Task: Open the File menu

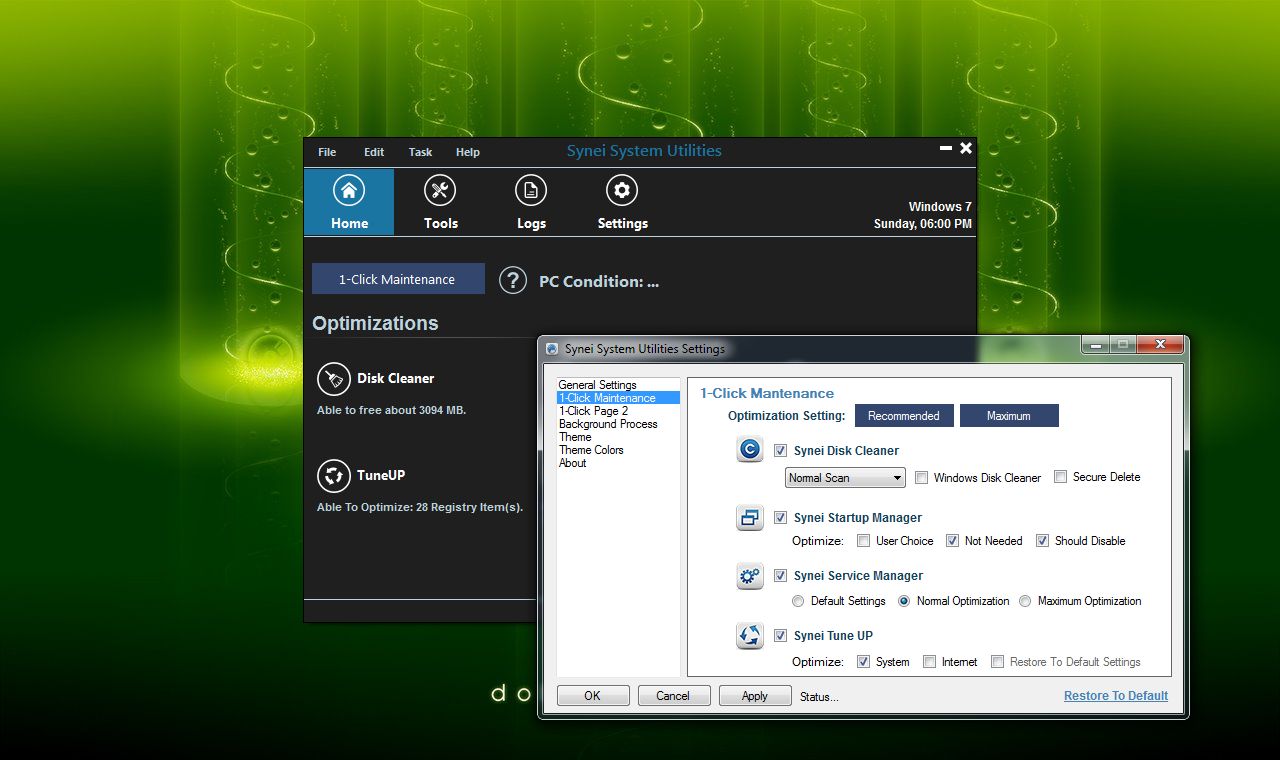Action: coord(327,152)
